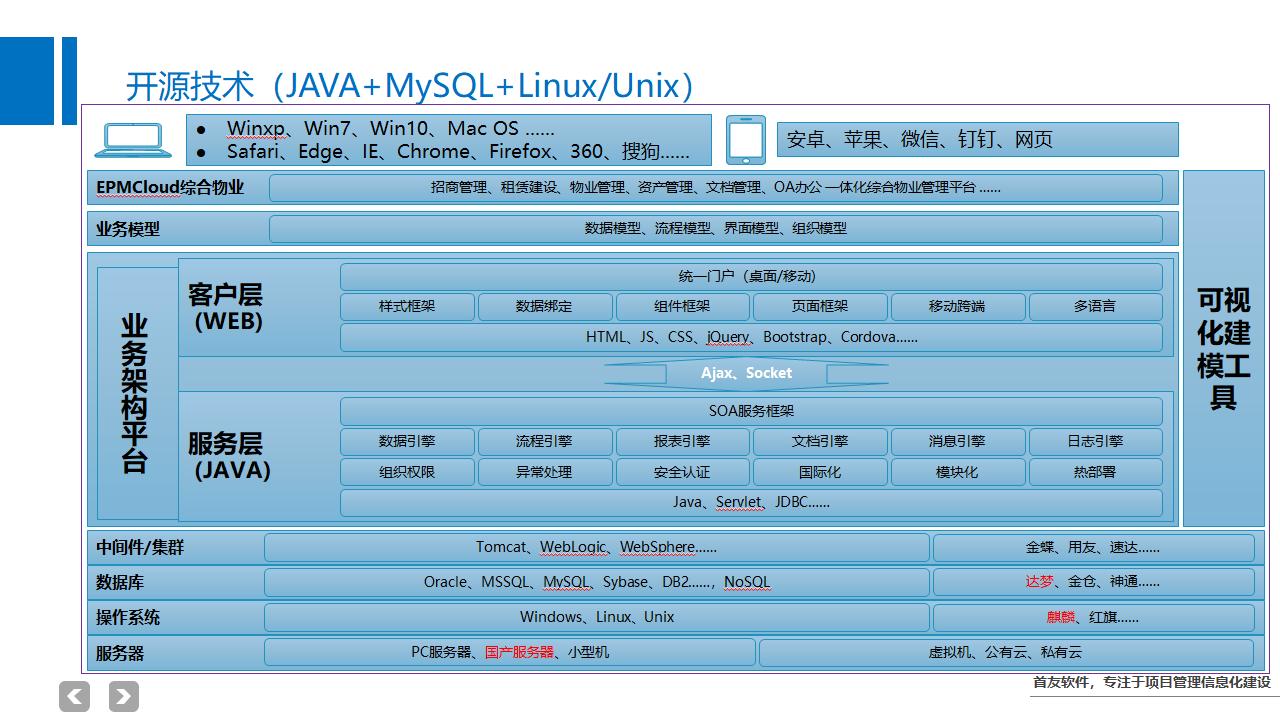
Task: Click the 组织权限 box
Action: [x=407, y=472]
